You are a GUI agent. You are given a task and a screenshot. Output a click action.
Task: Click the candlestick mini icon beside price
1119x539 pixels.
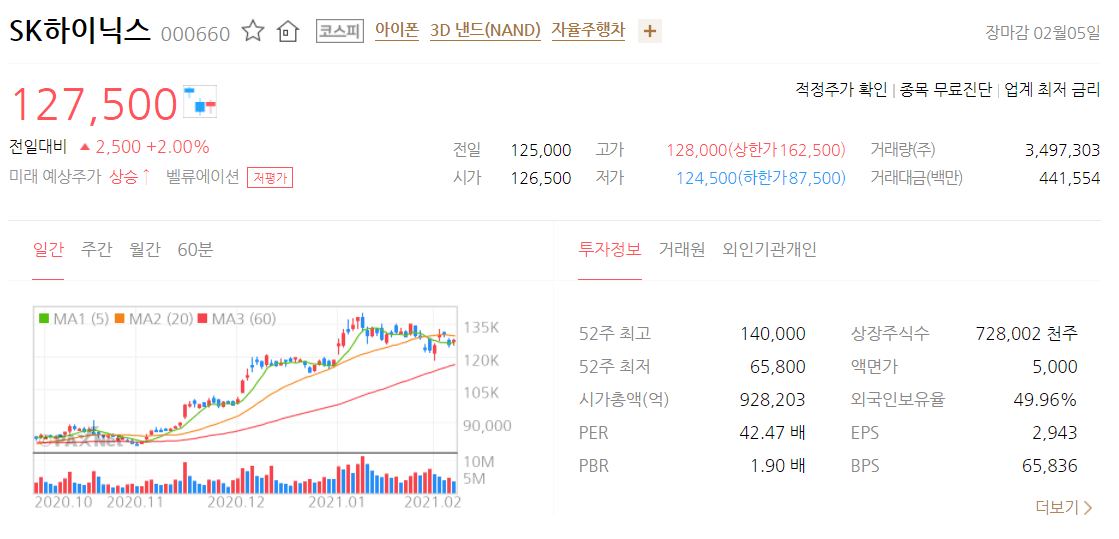click(201, 101)
